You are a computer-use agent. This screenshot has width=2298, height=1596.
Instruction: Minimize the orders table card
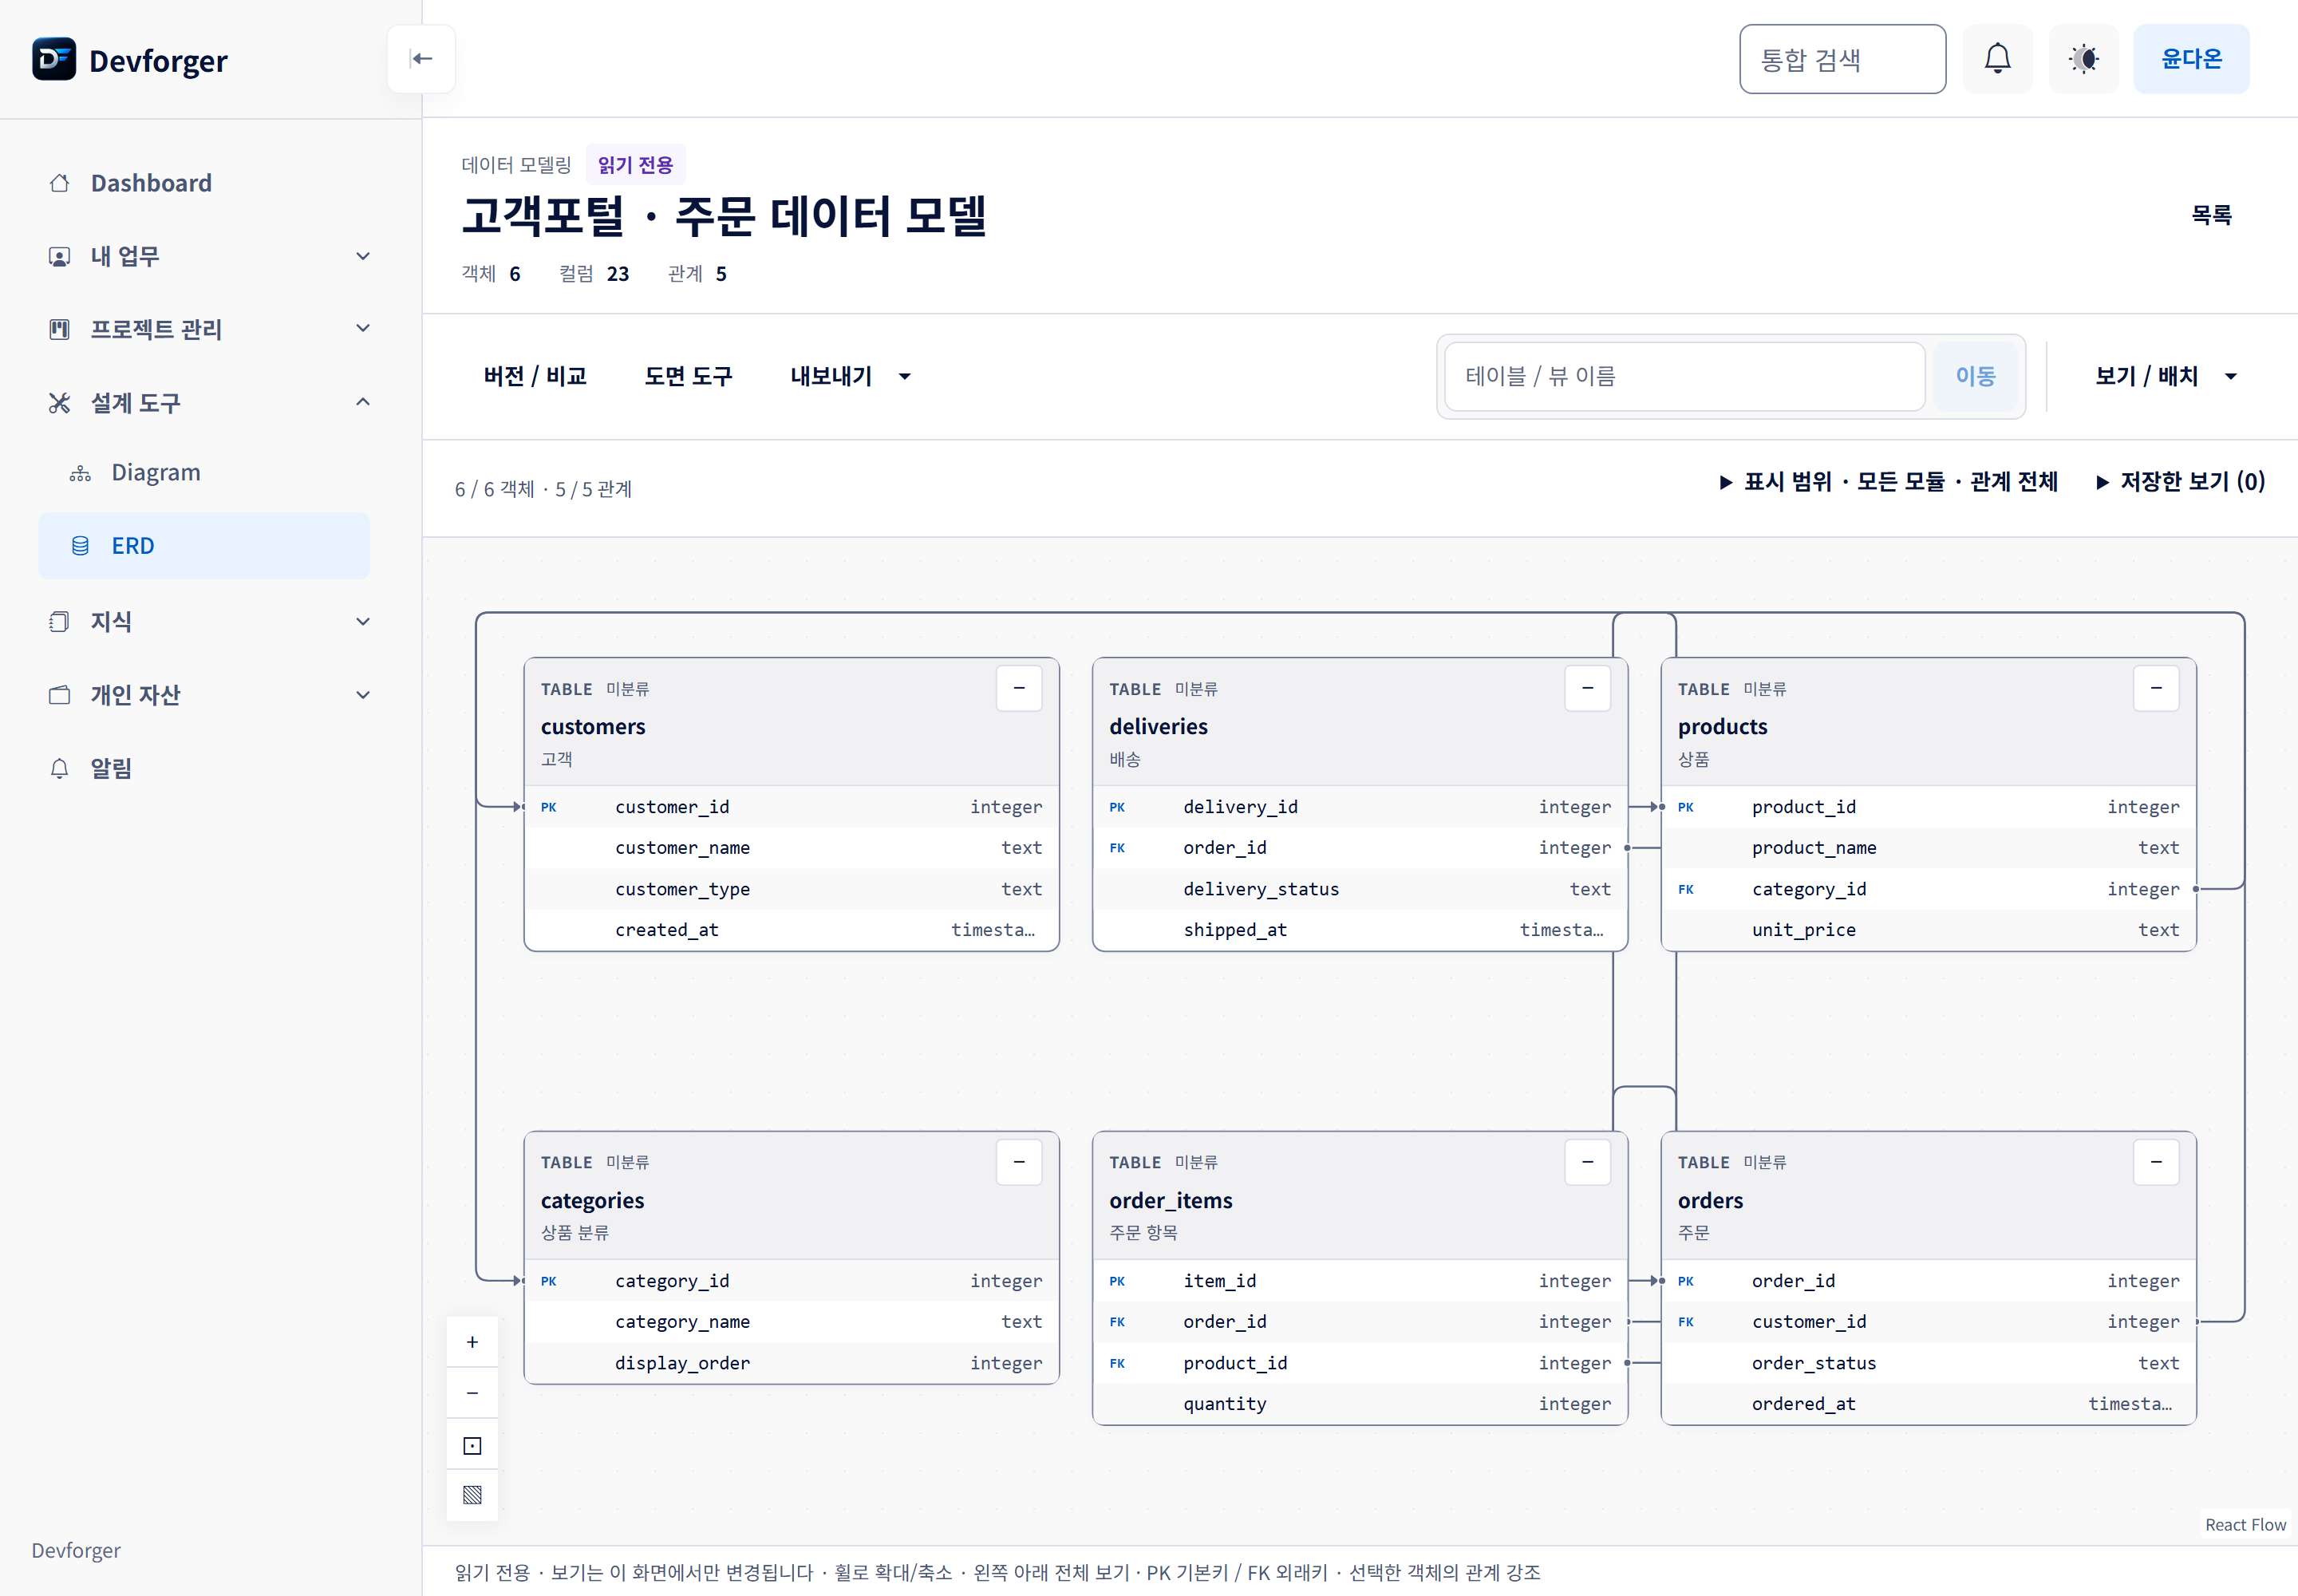[x=2156, y=1162]
